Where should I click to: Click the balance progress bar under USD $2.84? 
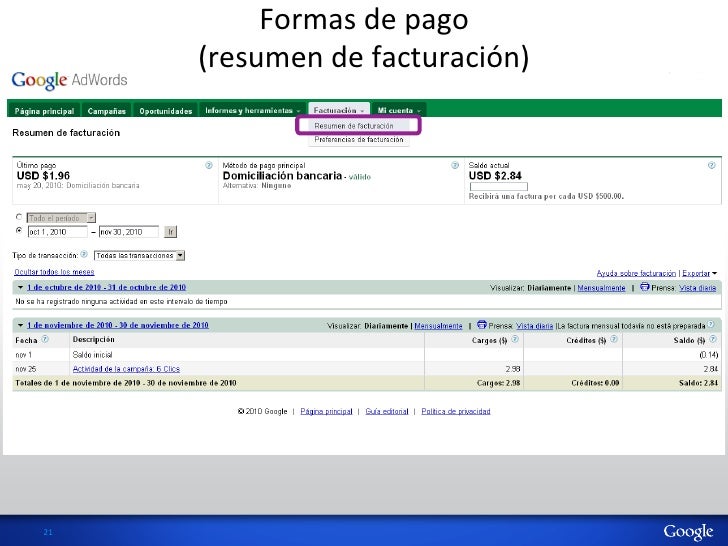(x=499, y=187)
